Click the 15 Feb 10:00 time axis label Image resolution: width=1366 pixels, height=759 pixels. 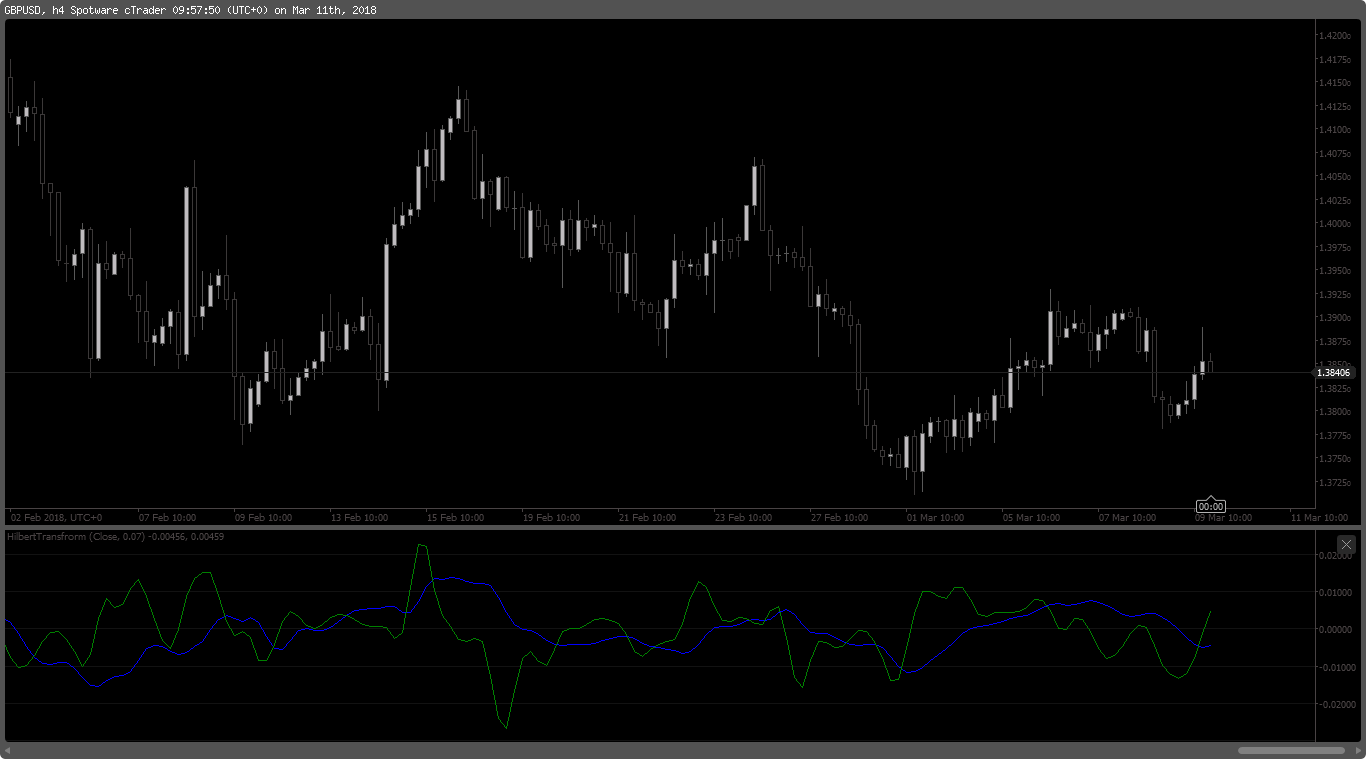coord(455,518)
